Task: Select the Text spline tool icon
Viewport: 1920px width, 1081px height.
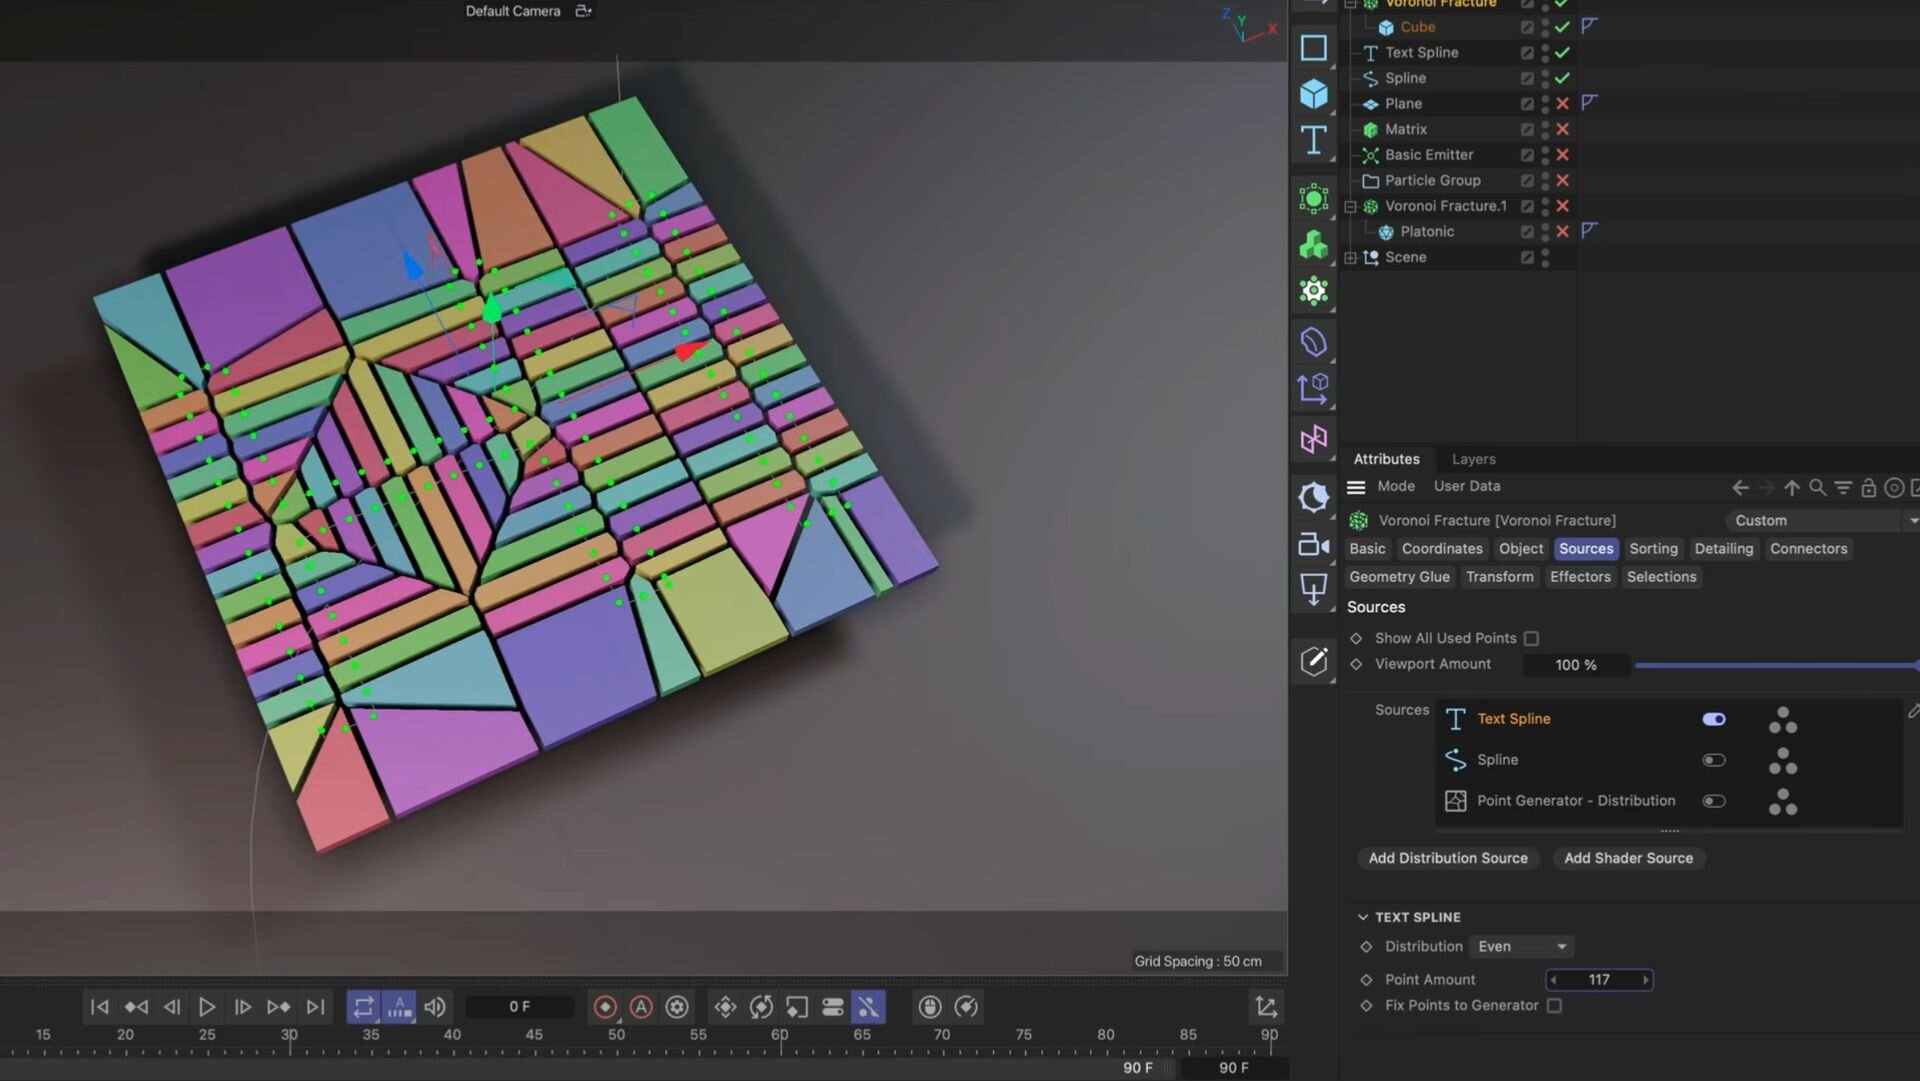Action: [x=1313, y=140]
